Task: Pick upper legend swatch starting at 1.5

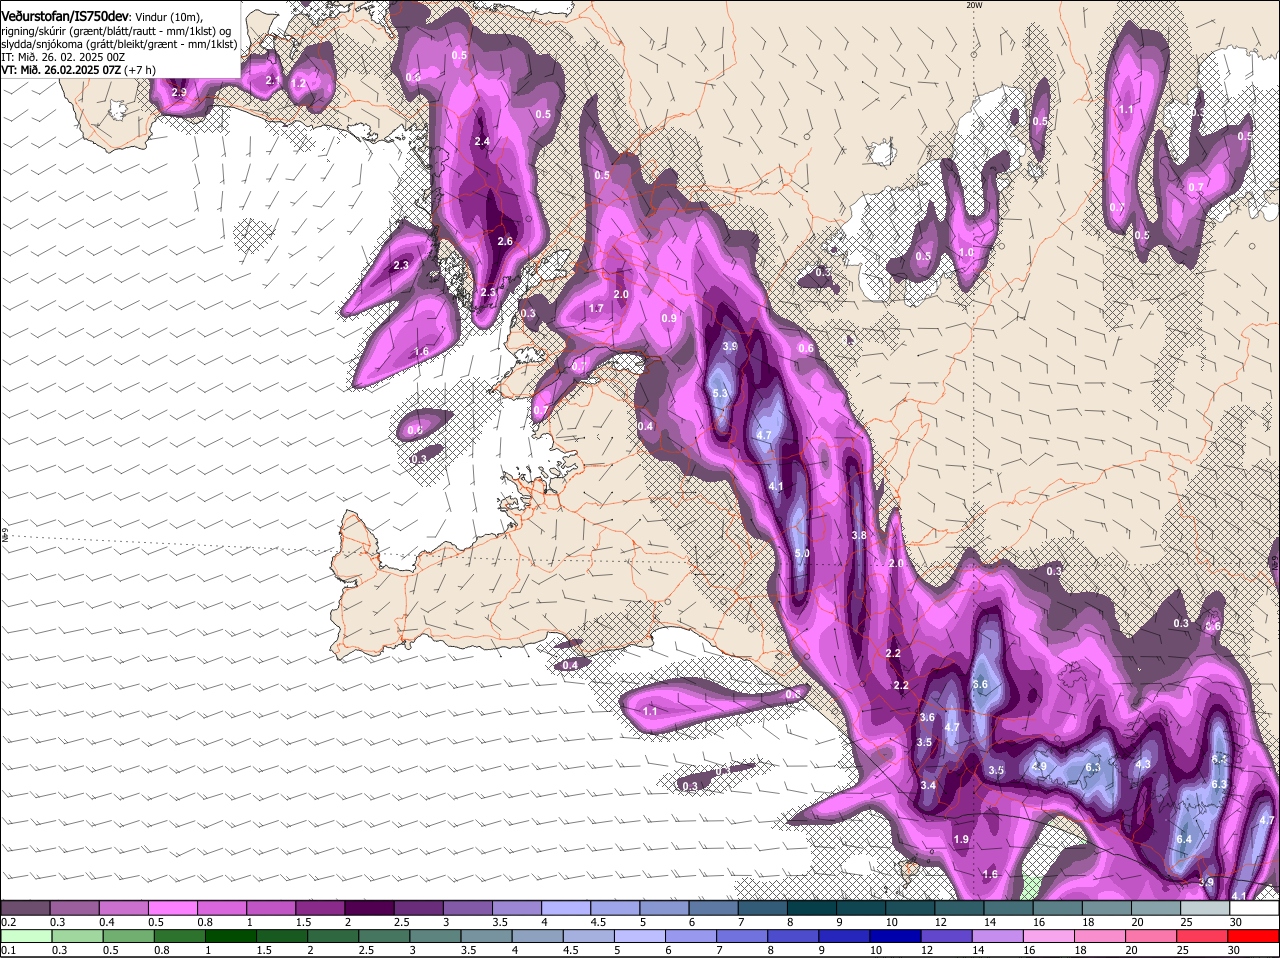Action: [x=319, y=907]
